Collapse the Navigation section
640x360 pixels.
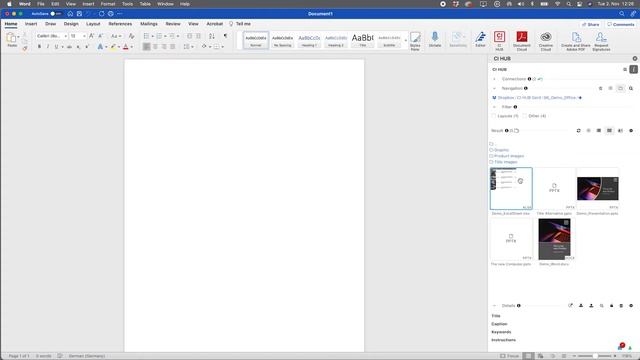[x=494, y=88]
